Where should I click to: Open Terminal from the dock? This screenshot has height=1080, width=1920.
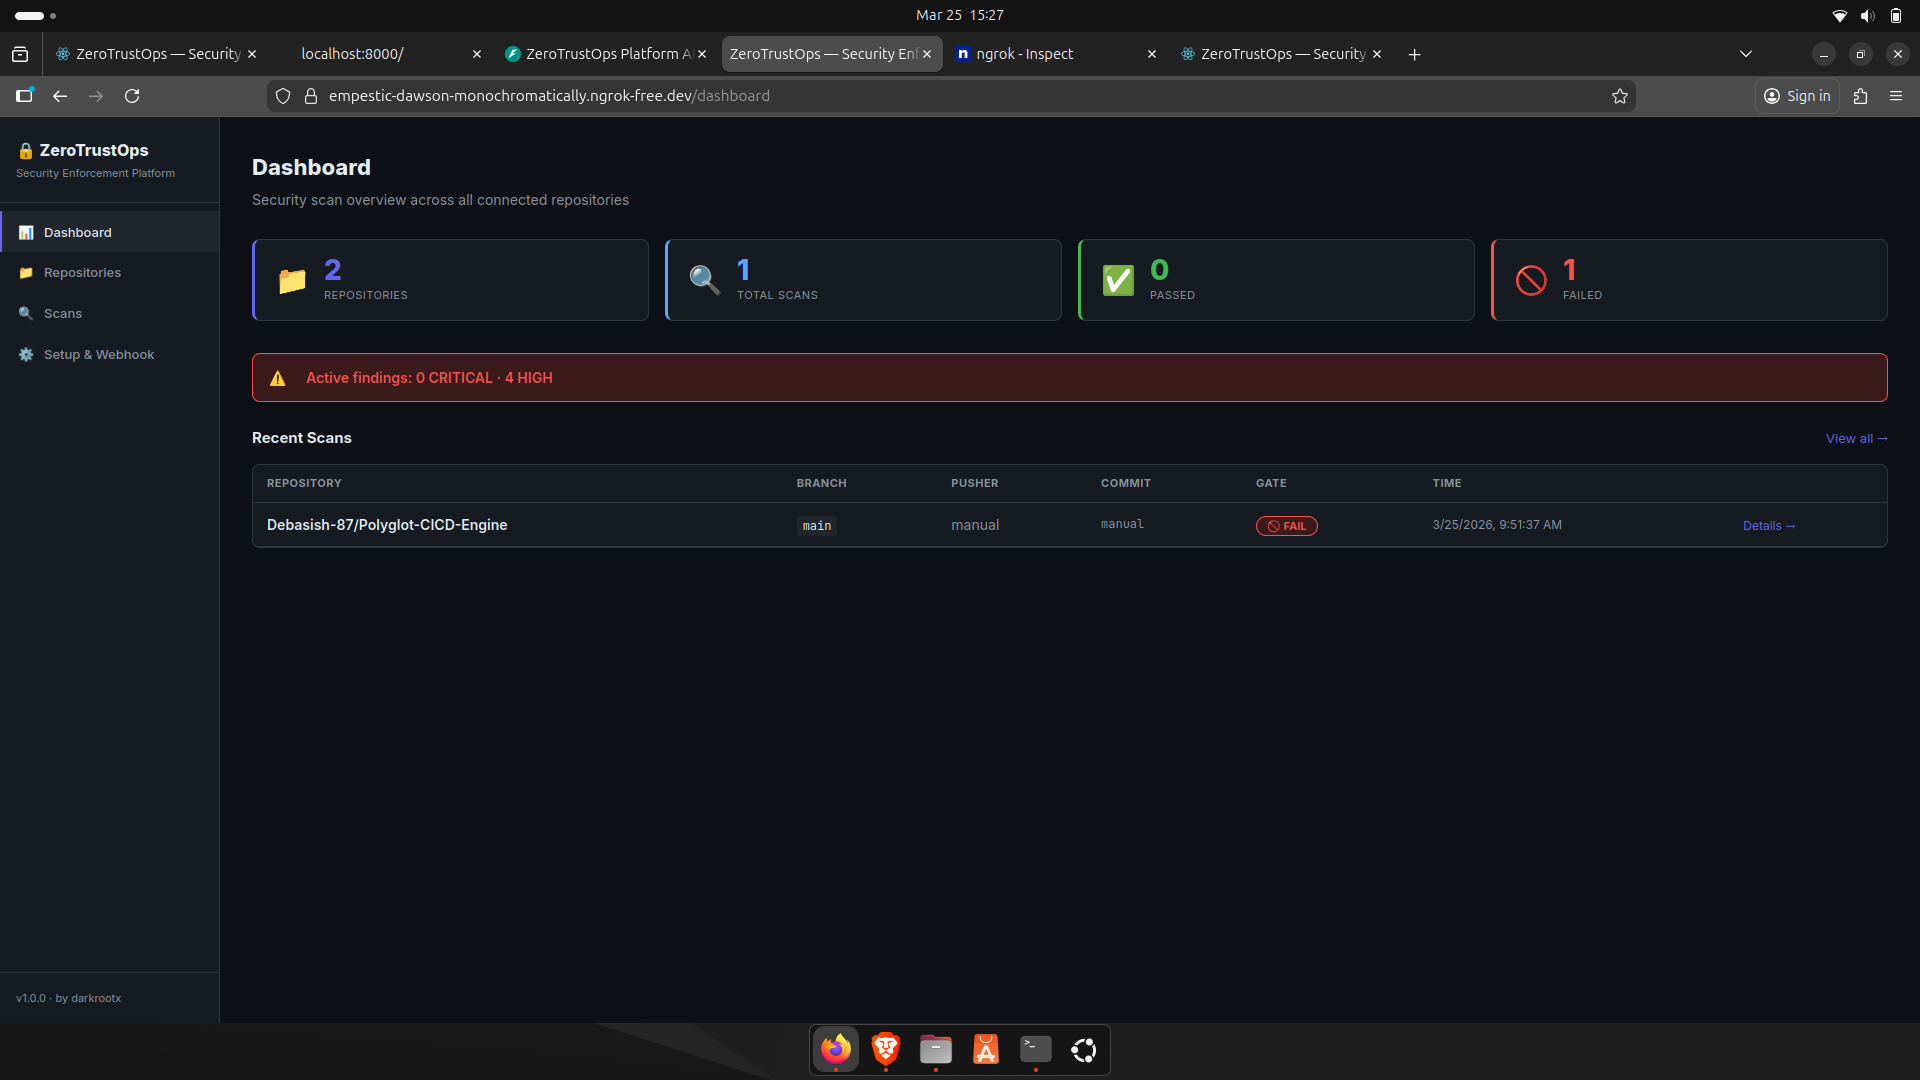click(1035, 1049)
